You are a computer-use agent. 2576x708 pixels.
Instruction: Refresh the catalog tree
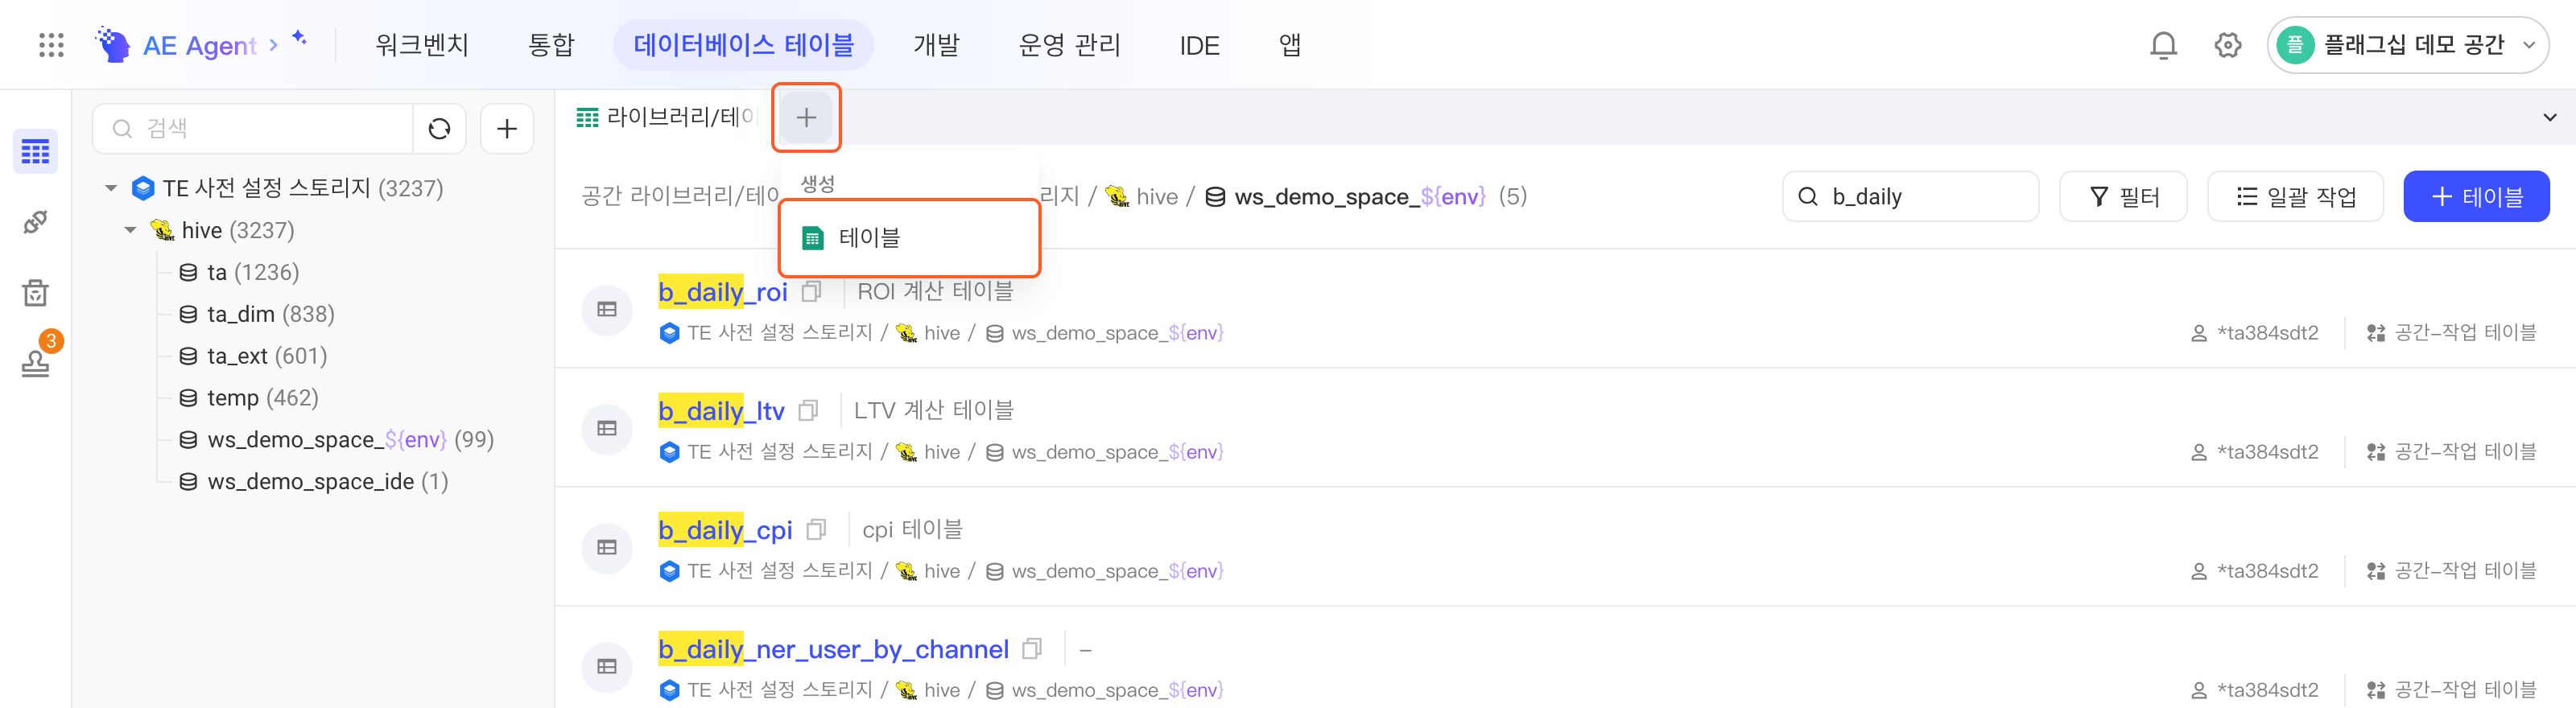pos(439,128)
